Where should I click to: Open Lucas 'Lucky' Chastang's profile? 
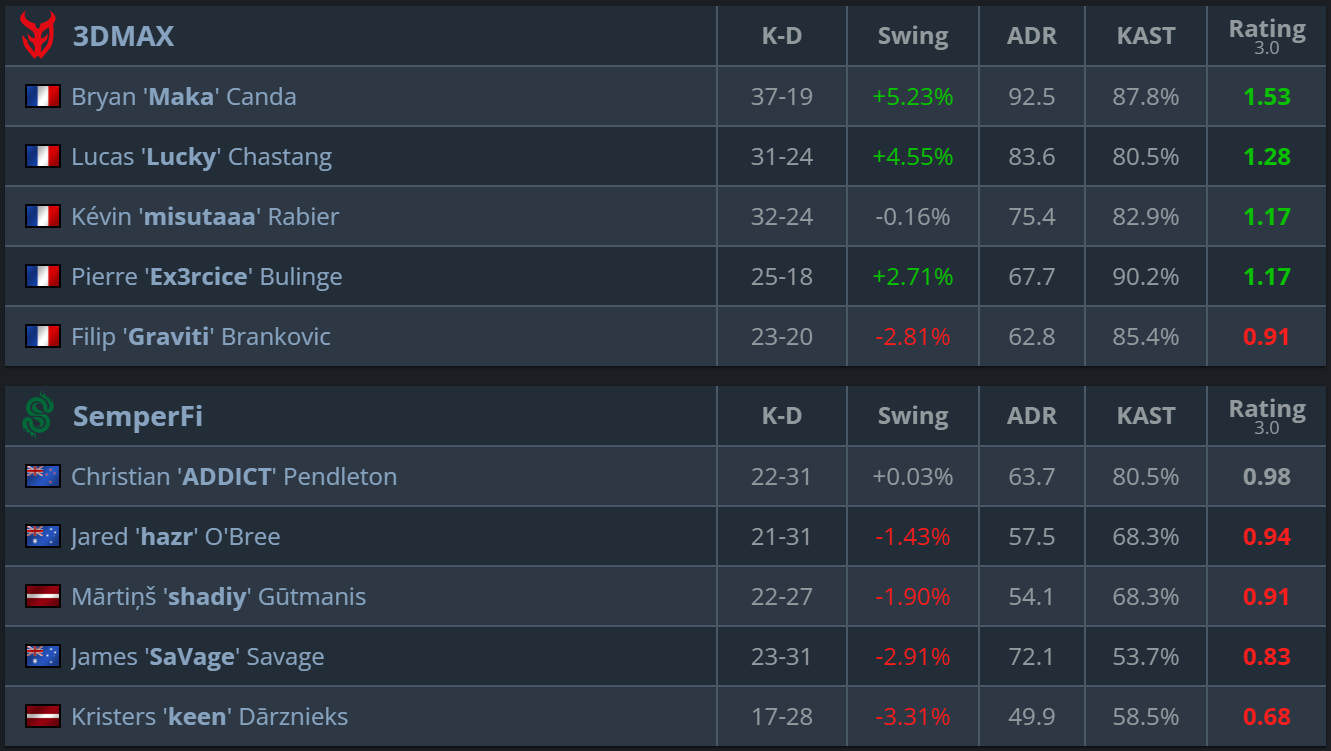(201, 157)
